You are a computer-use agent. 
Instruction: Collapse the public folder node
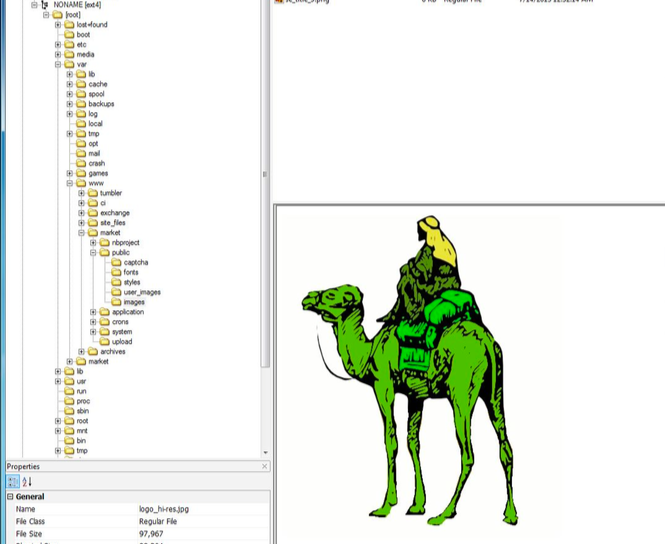(93, 252)
